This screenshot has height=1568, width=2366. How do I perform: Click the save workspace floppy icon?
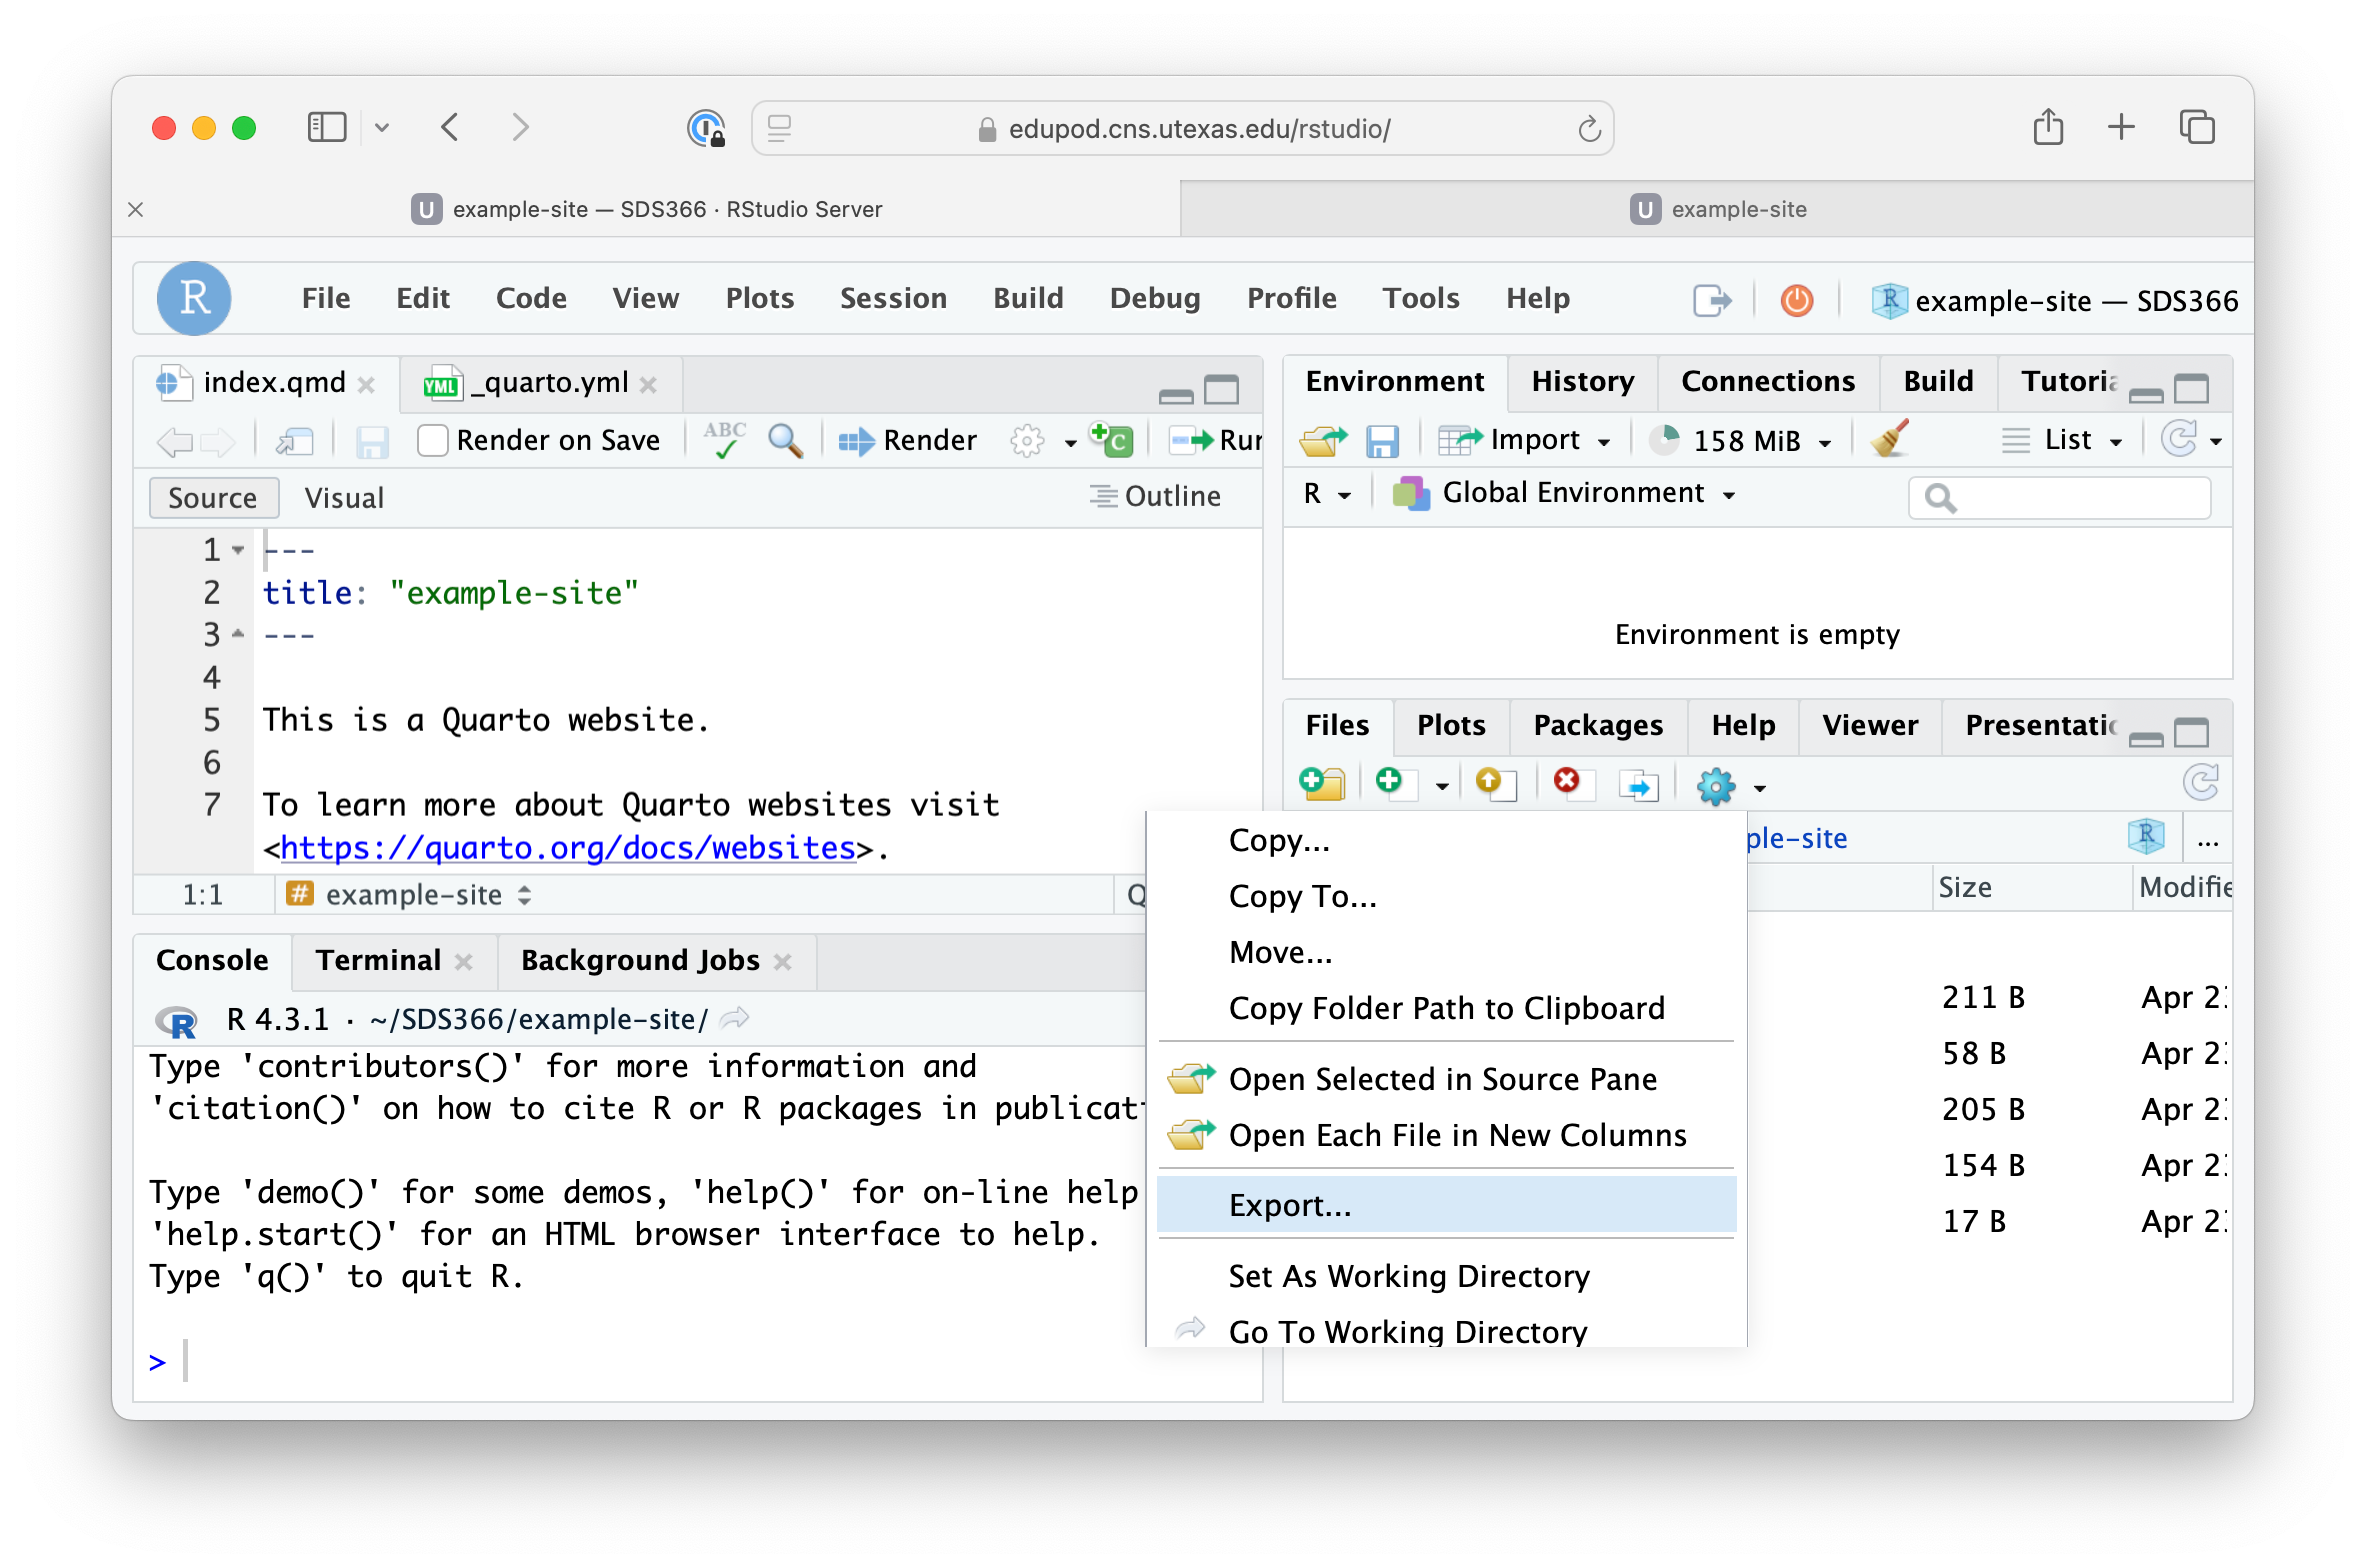(x=1382, y=441)
